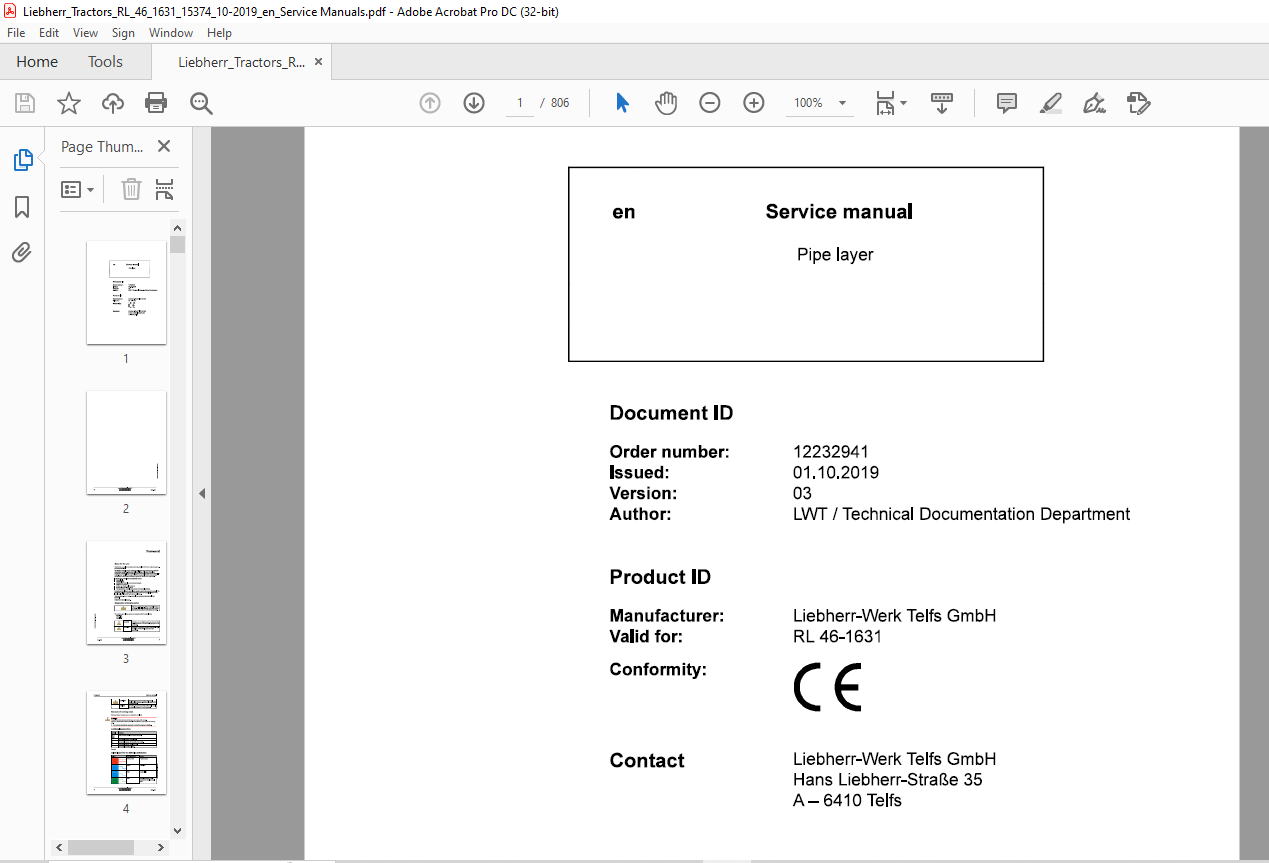Click the page number input field

coord(520,103)
